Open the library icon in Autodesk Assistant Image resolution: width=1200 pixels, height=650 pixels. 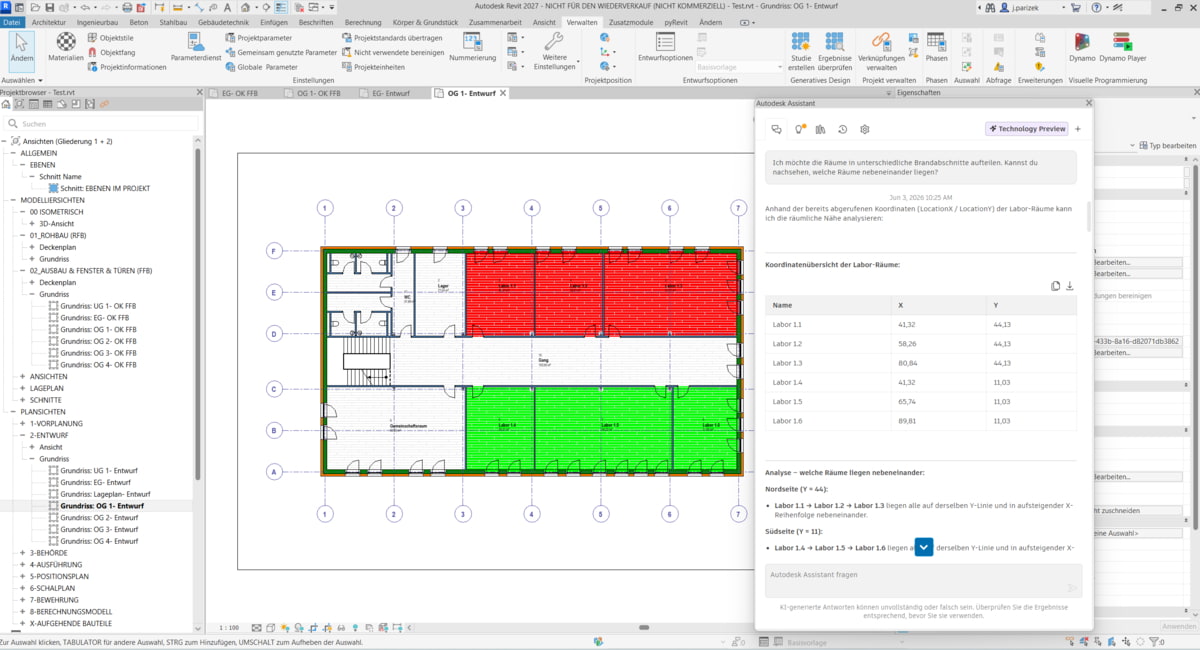(821, 129)
